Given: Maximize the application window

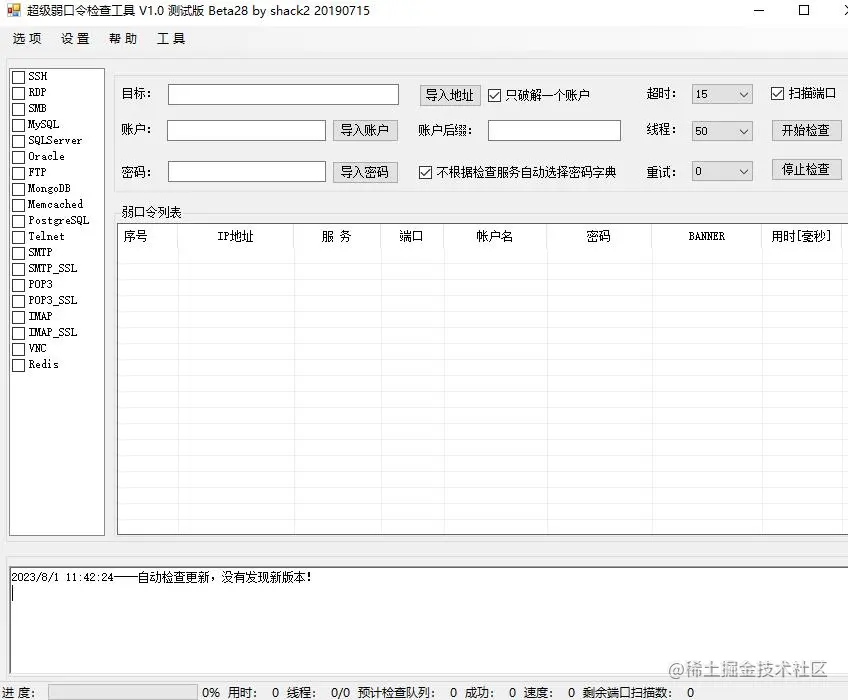Looking at the screenshot, I should (x=804, y=10).
